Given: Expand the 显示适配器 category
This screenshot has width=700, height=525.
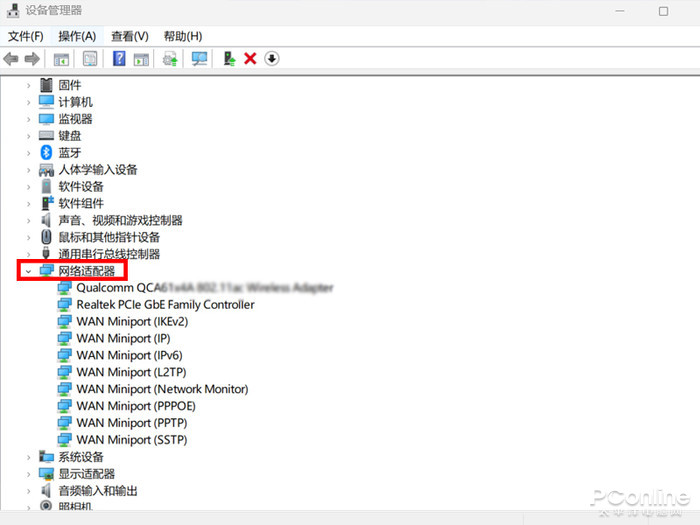Looking at the screenshot, I should coord(28,474).
